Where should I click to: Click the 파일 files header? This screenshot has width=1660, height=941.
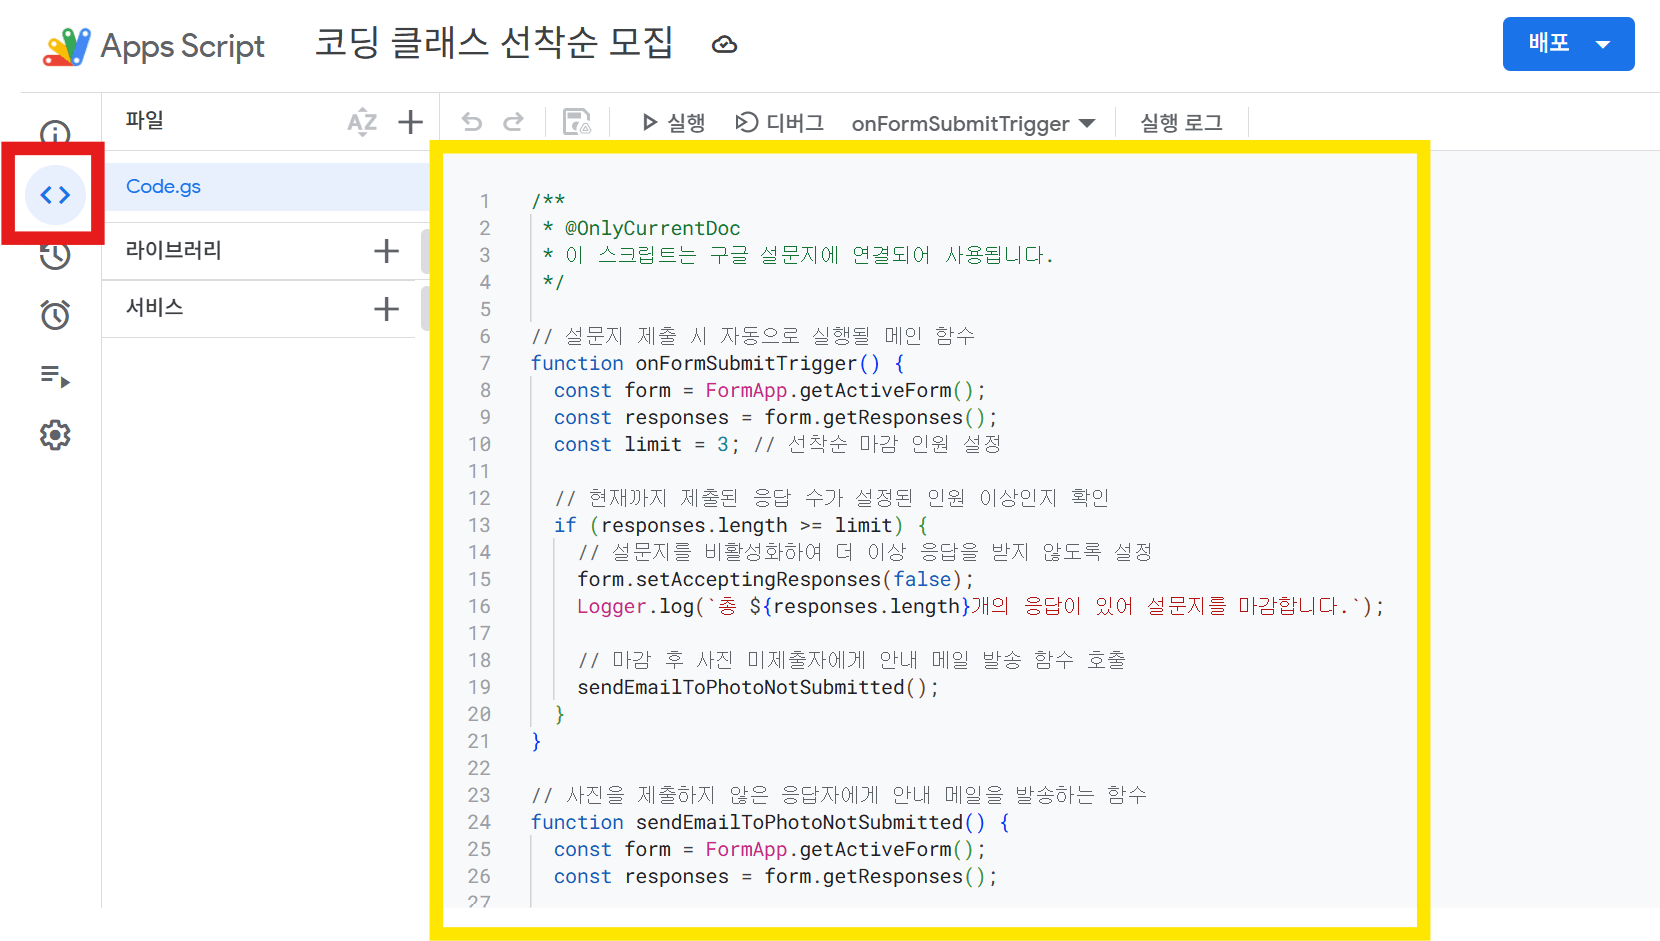[145, 120]
